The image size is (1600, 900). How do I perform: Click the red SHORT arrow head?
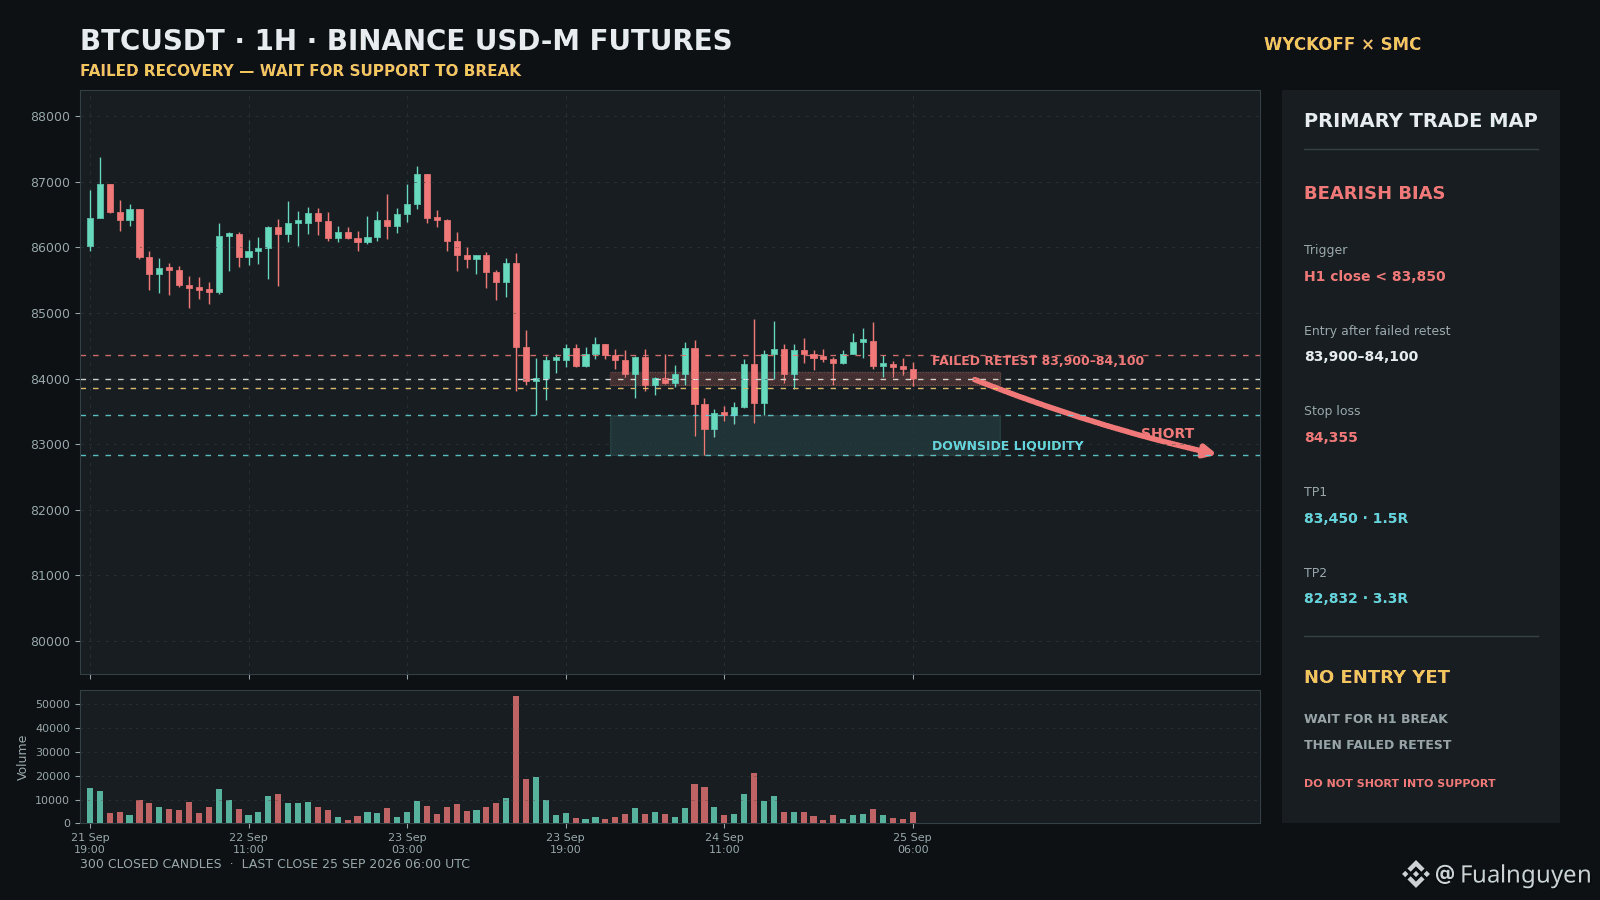(x=1206, y=451)
